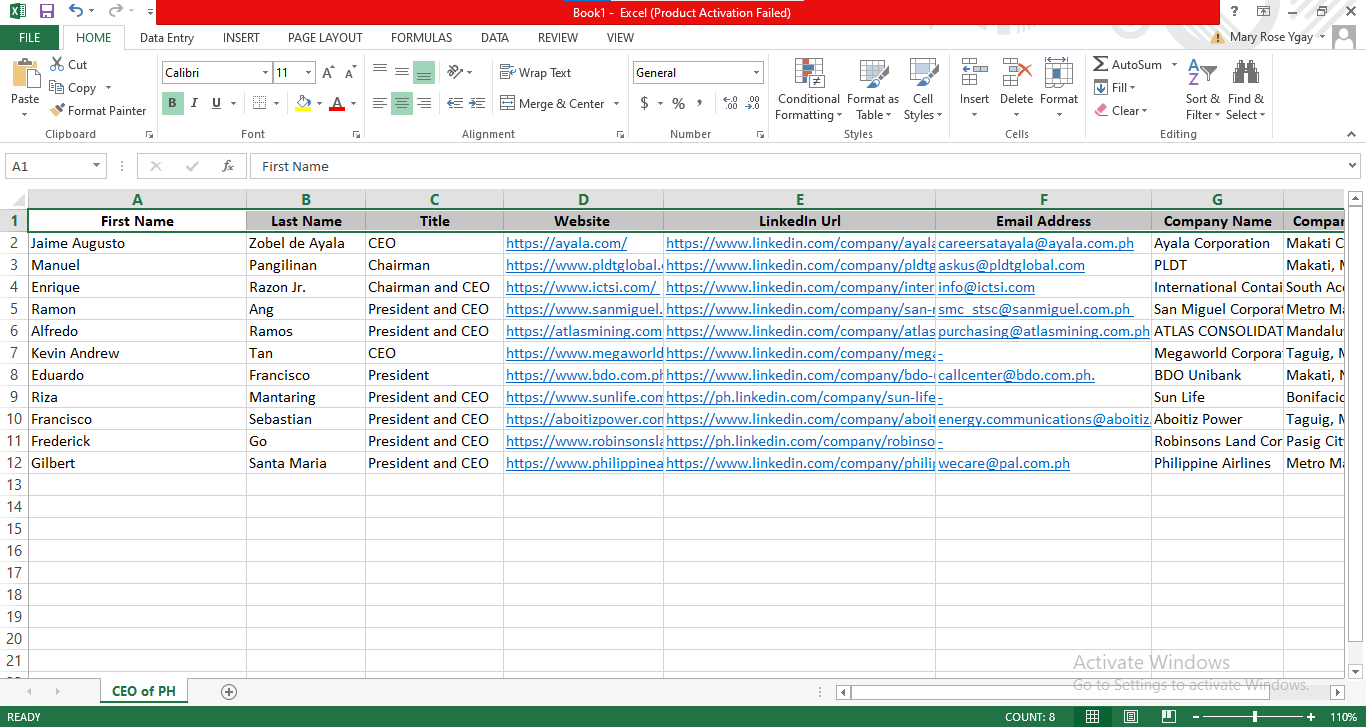The image size is (1366, 727).
Task: Apply percent style number format
Action: tap(678, 103)
